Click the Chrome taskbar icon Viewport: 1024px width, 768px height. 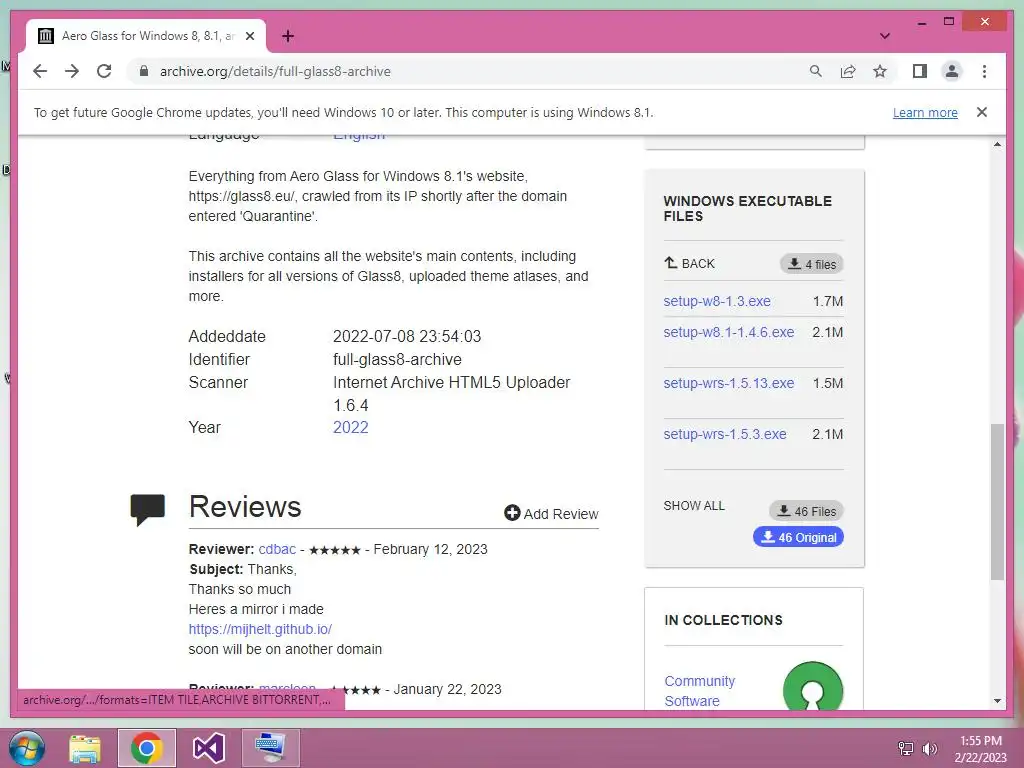coord(146,748)
